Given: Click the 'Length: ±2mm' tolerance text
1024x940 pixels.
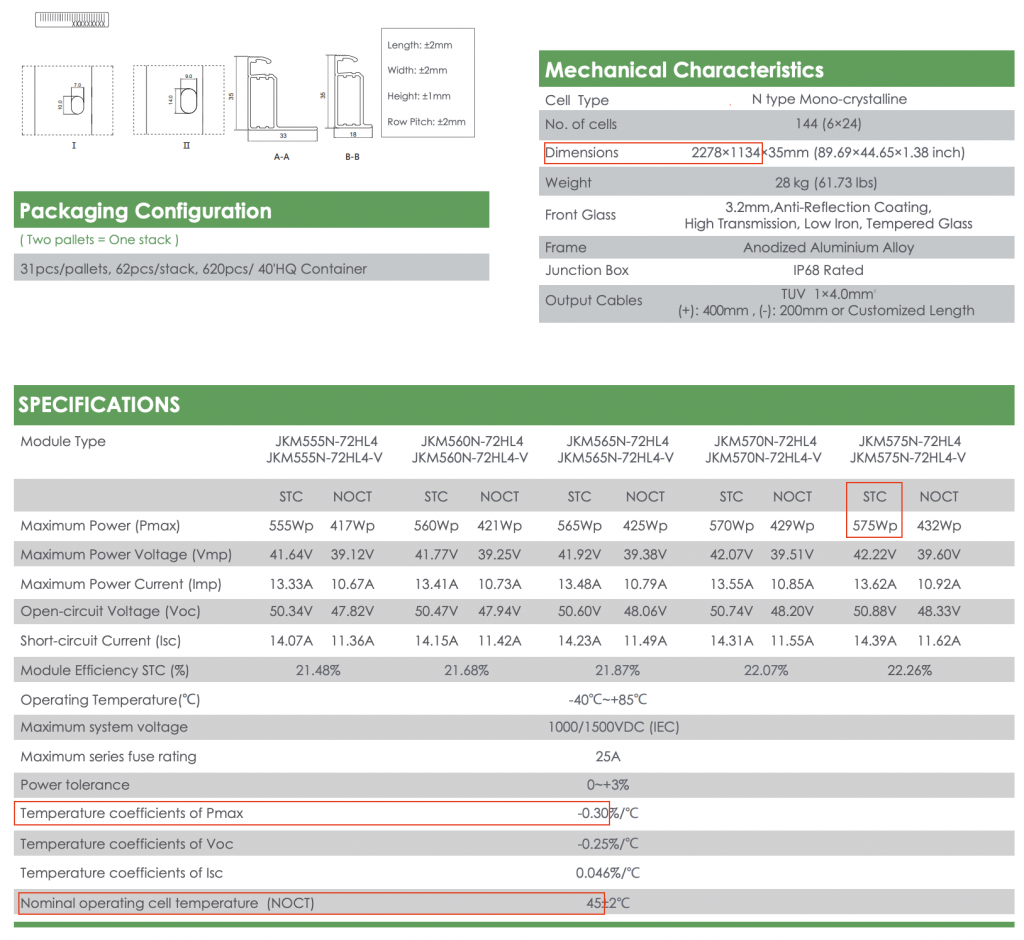Looking at the screenshot, I should pyautogui.click(x=419, y=45).
